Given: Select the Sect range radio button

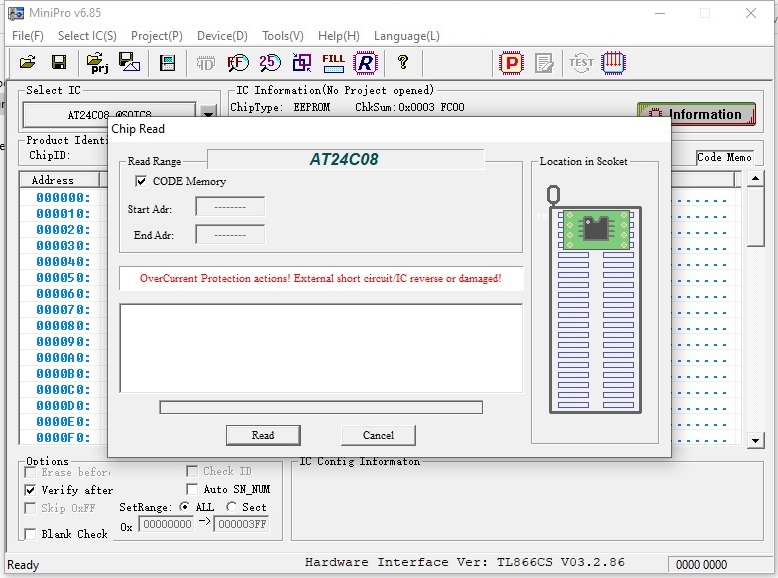Looking at the screenshot, I should pos(231,507).
